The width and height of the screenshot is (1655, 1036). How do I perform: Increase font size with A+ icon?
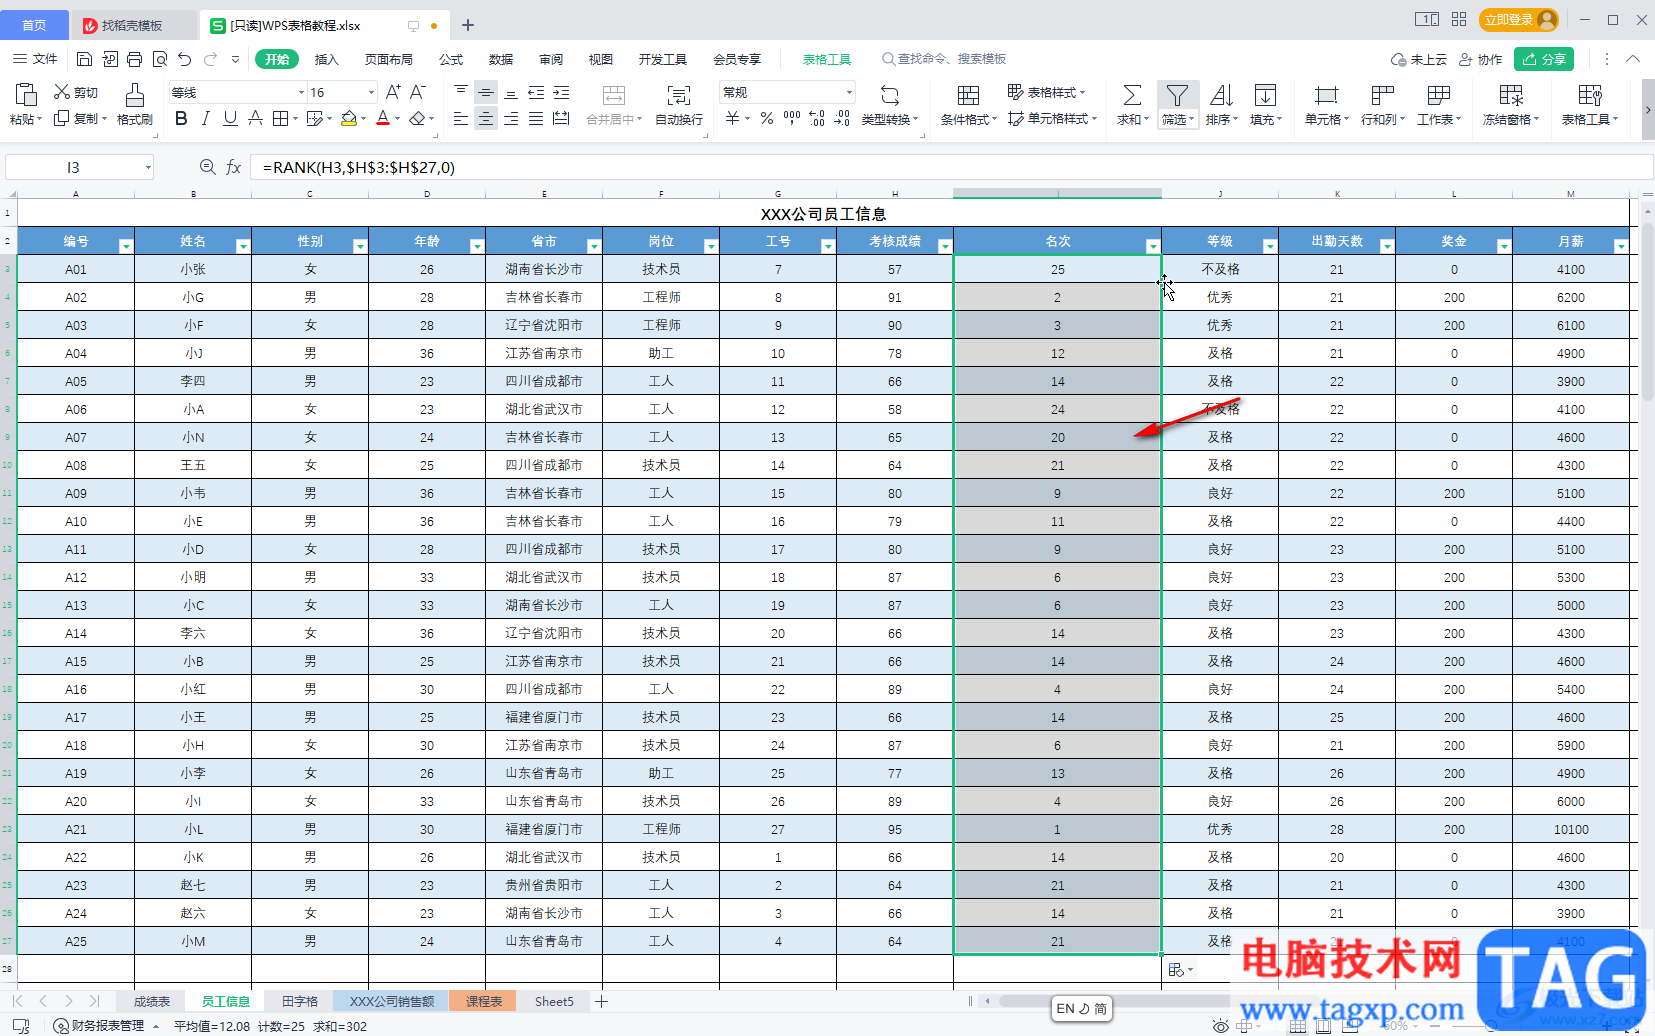point(393,92)
